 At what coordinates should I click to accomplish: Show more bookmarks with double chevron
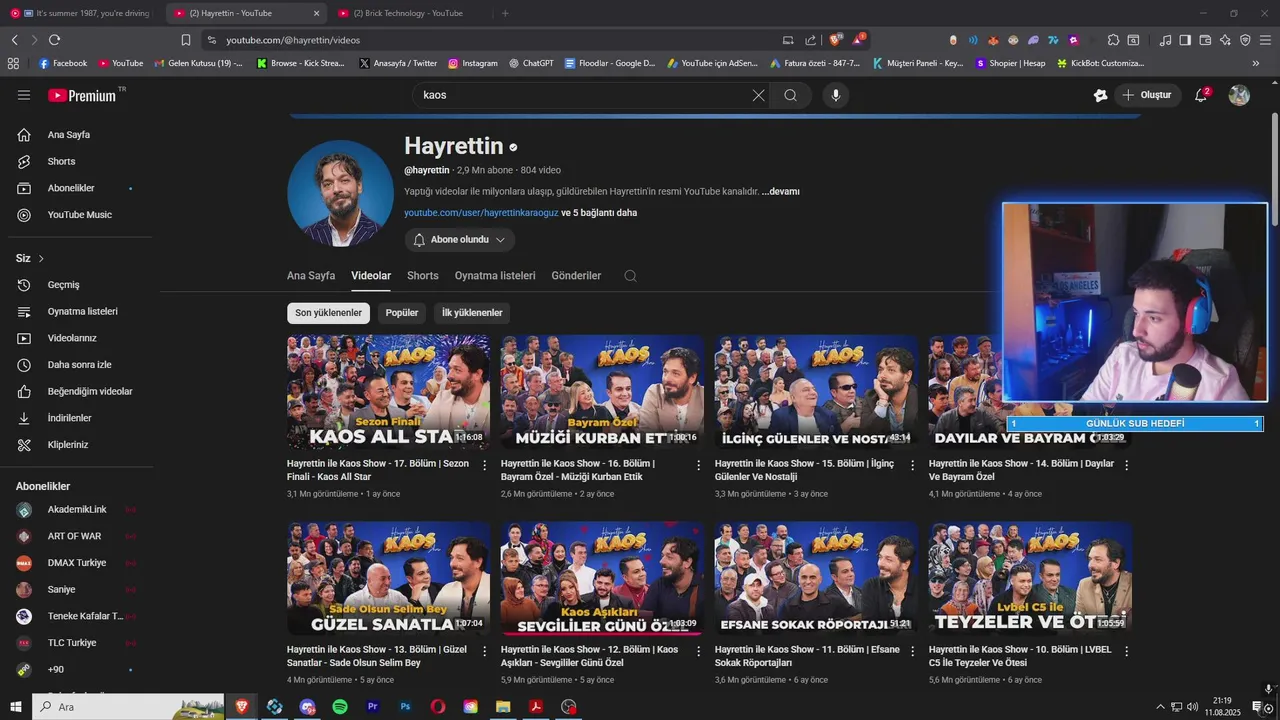pyautogui.click(x=1256, y=63)
